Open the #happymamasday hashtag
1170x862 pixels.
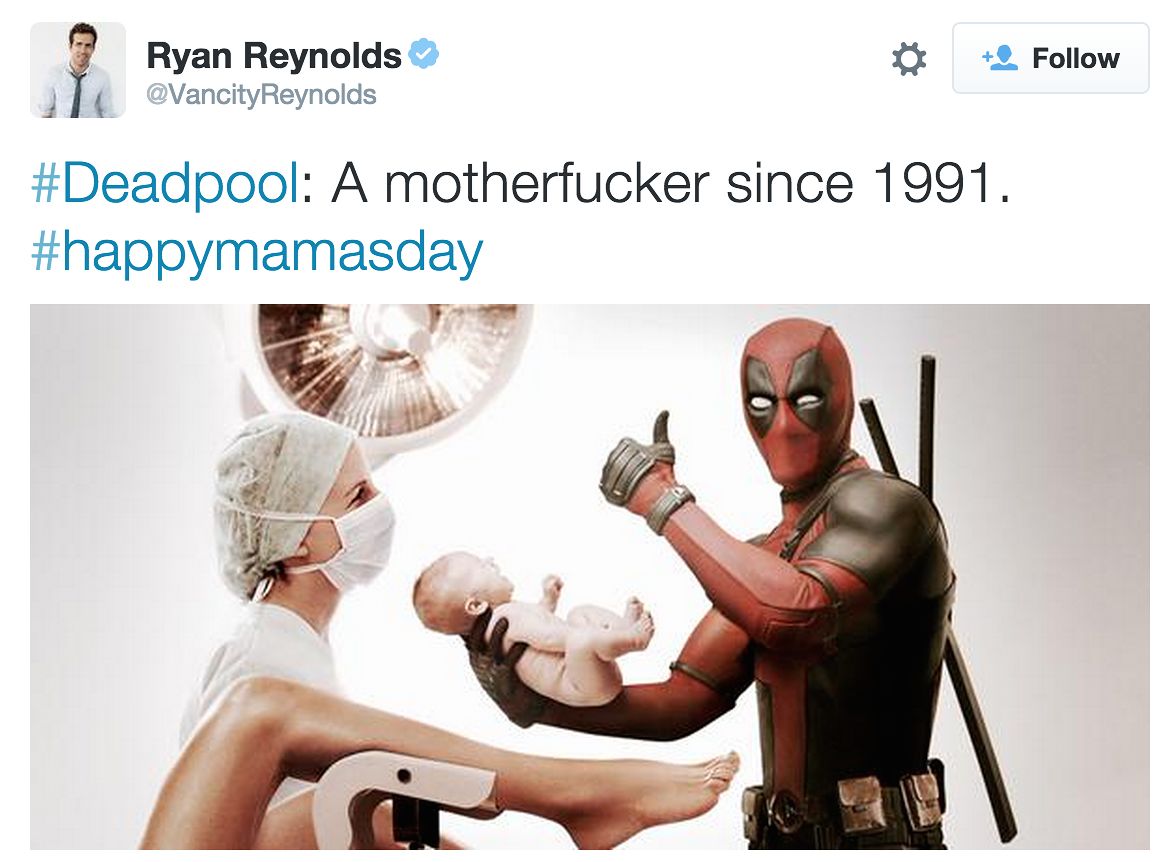tap(257, 253)
